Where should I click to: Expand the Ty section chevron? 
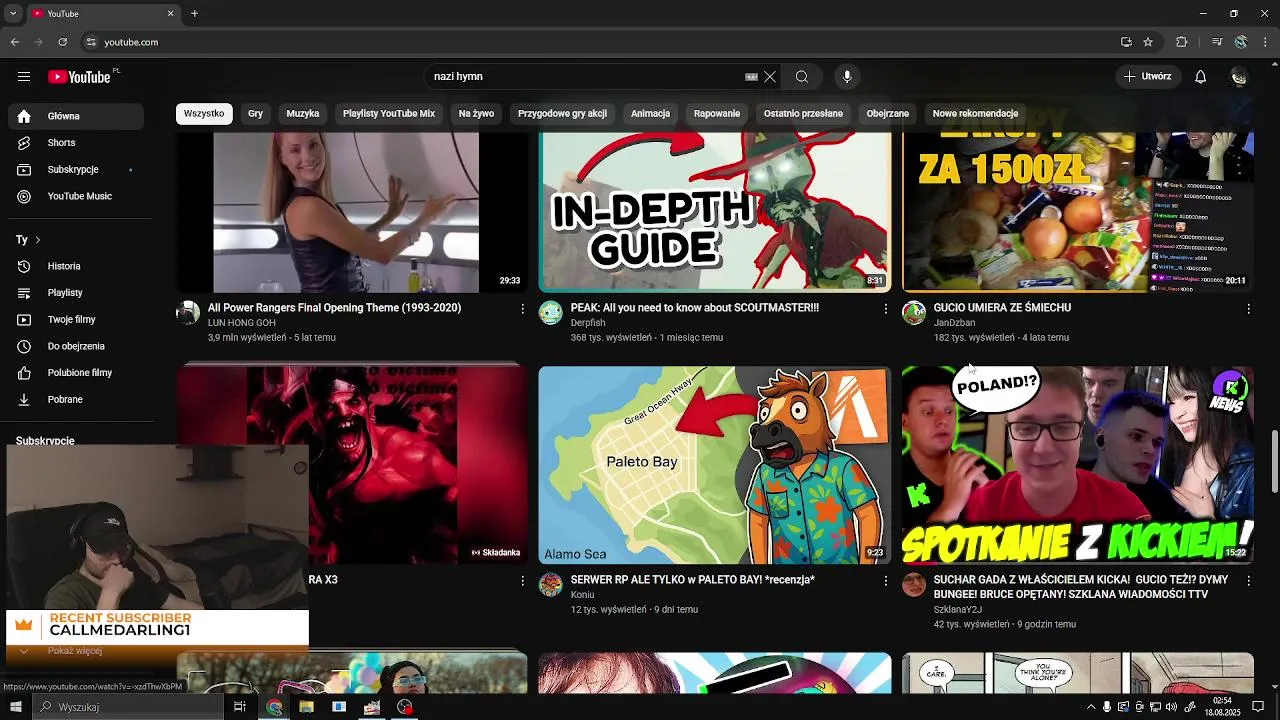(37, 240)
